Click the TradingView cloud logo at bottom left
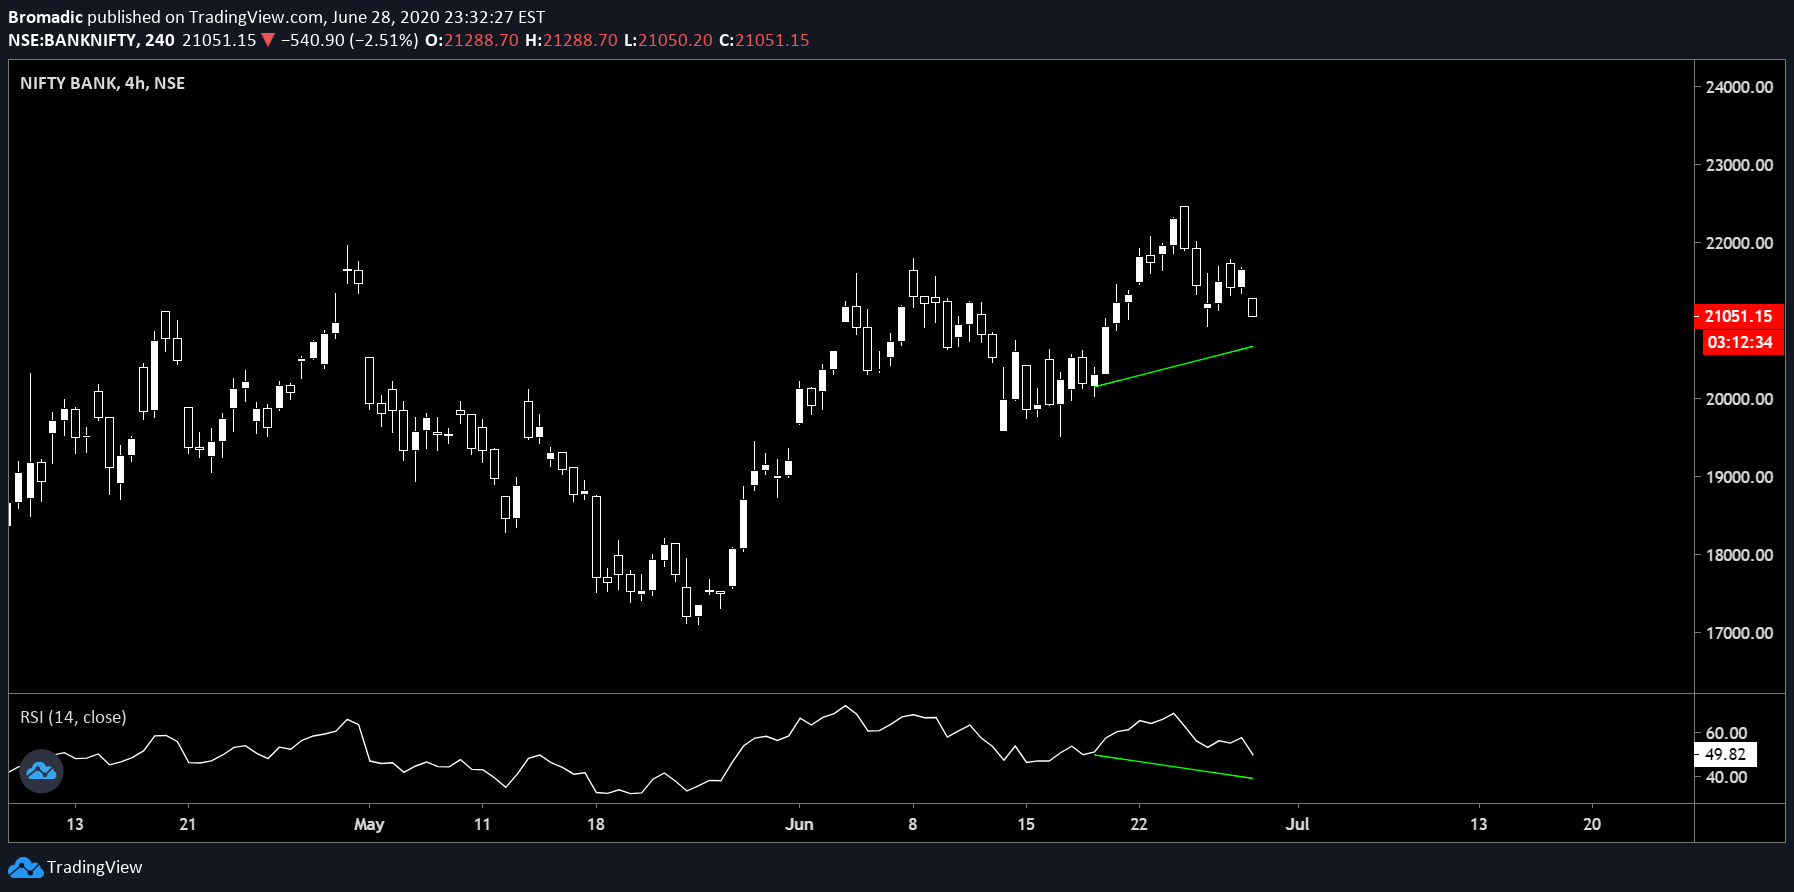1794x892 pixels. coord(25,867)
